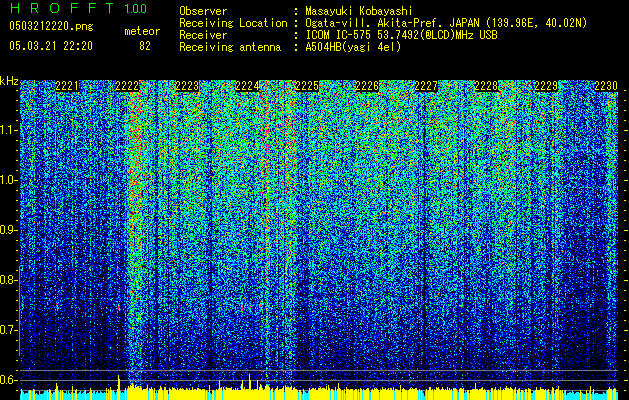This screenshot has height=400, width=629.
Task: Click the 'meteor' label
Action: [142, 31]
